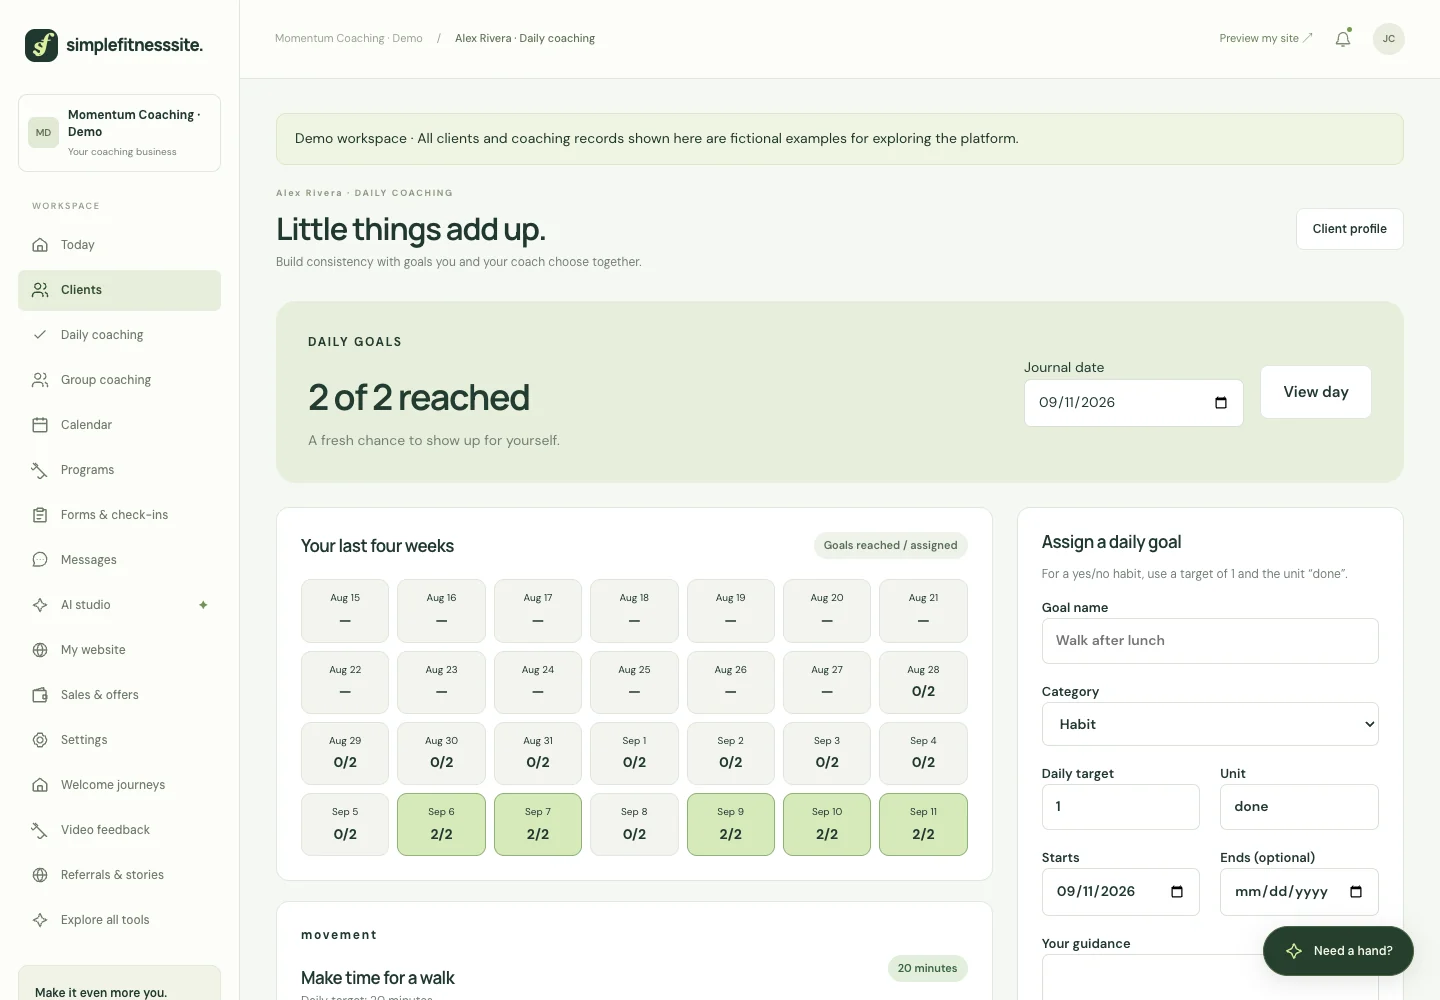Click the Daily coaching checkmark icon

[x=40, y=335]
